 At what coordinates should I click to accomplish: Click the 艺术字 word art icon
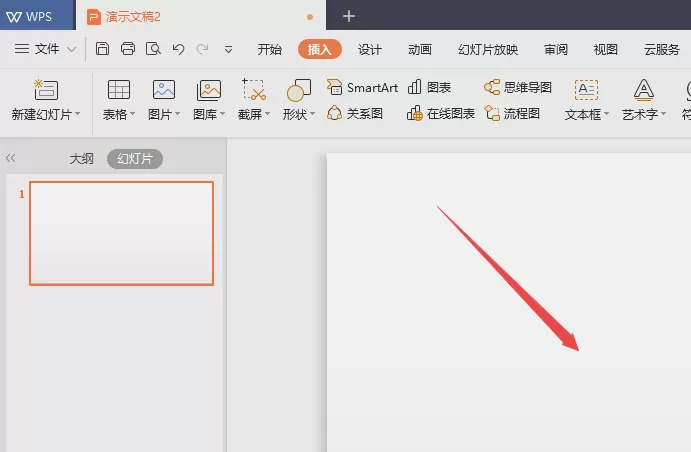click(x=644, y=90)
